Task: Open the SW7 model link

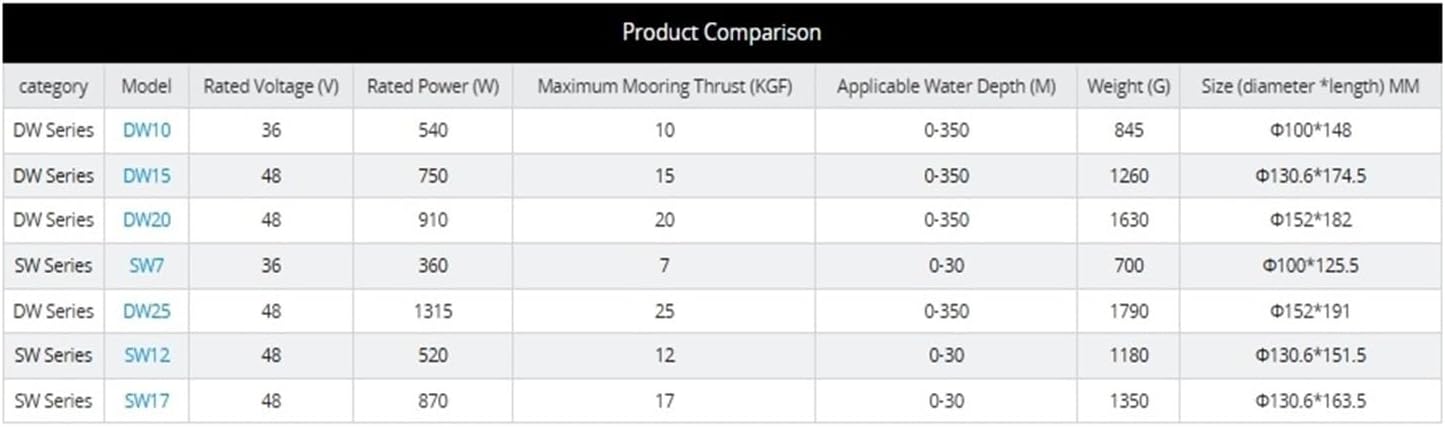Action: 146,266
